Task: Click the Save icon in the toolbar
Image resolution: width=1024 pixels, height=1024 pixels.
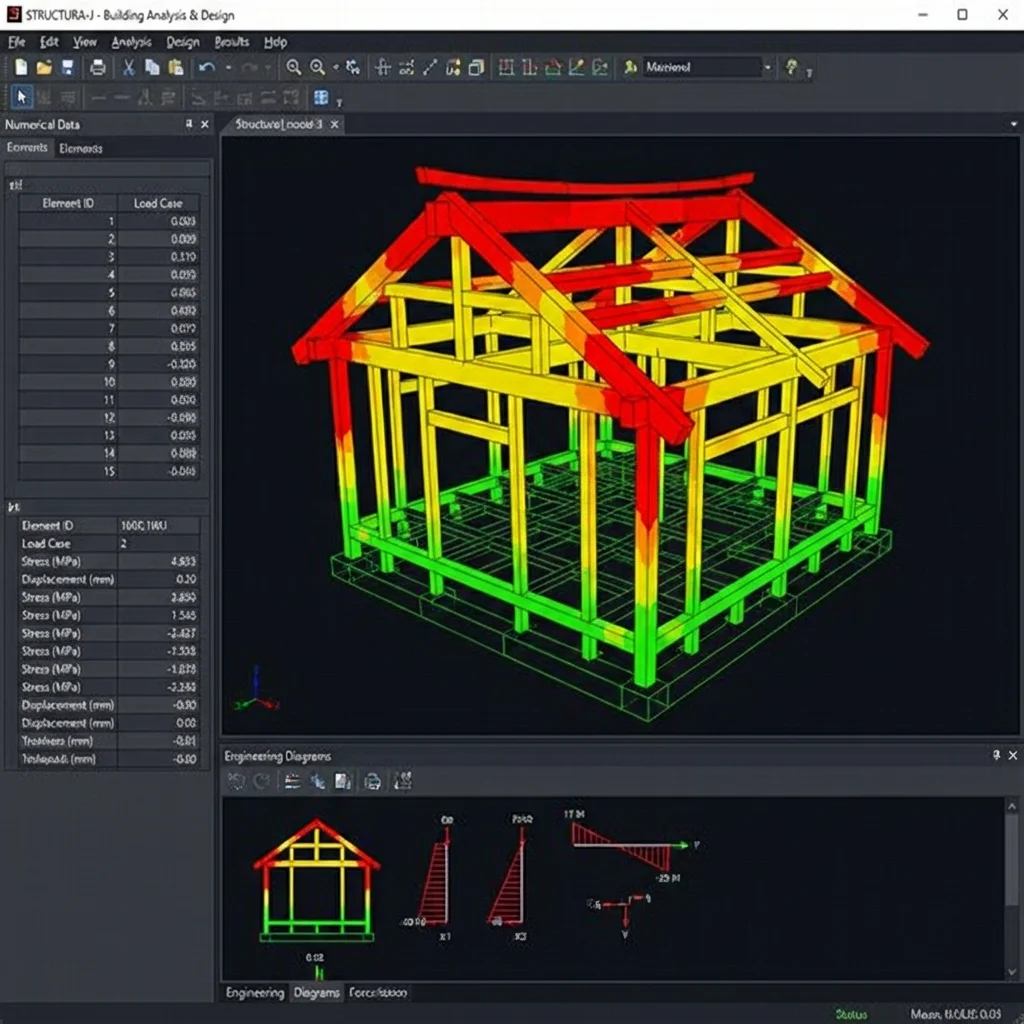Action: (x=68, y=68)
